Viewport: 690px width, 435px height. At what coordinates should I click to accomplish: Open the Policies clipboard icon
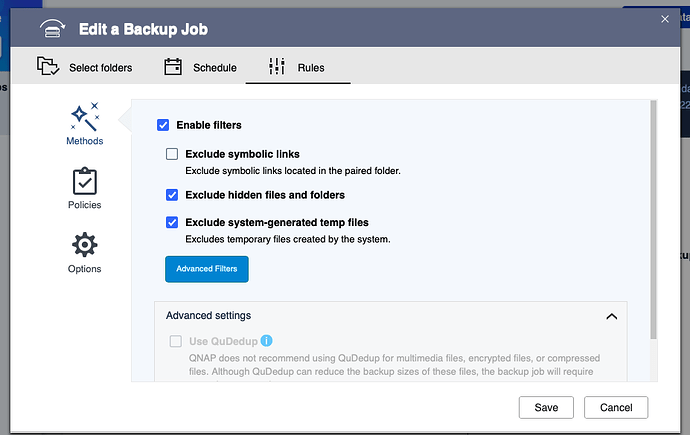85,181
